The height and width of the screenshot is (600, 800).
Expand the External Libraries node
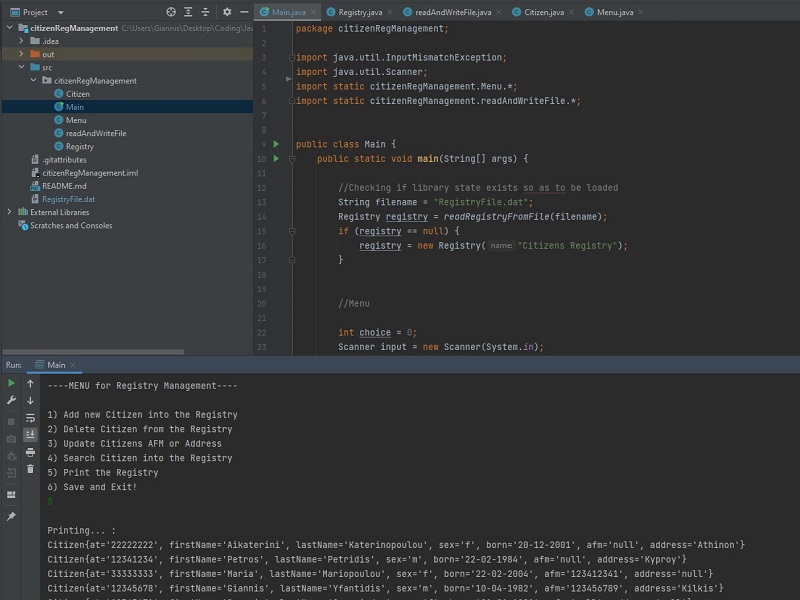pos(10,212)
